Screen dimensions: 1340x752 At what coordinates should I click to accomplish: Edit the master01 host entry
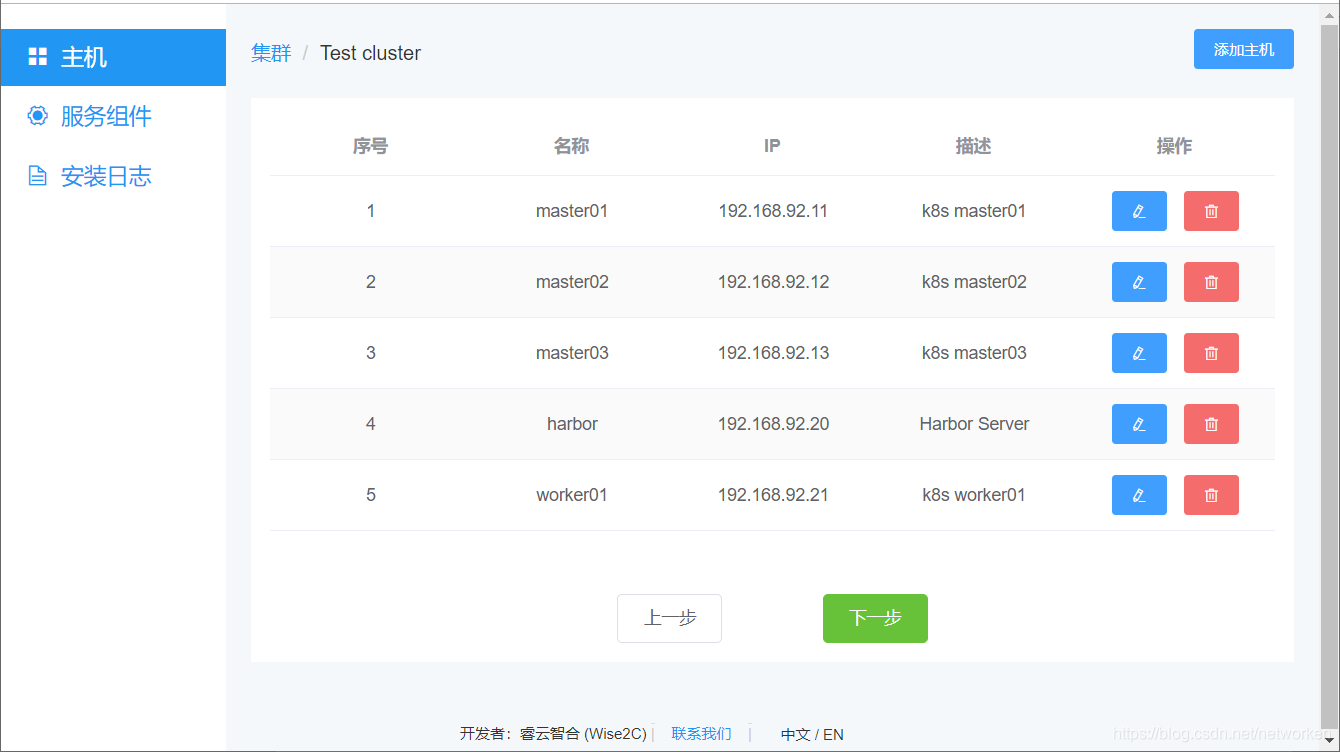click(x=1139, y=211)
